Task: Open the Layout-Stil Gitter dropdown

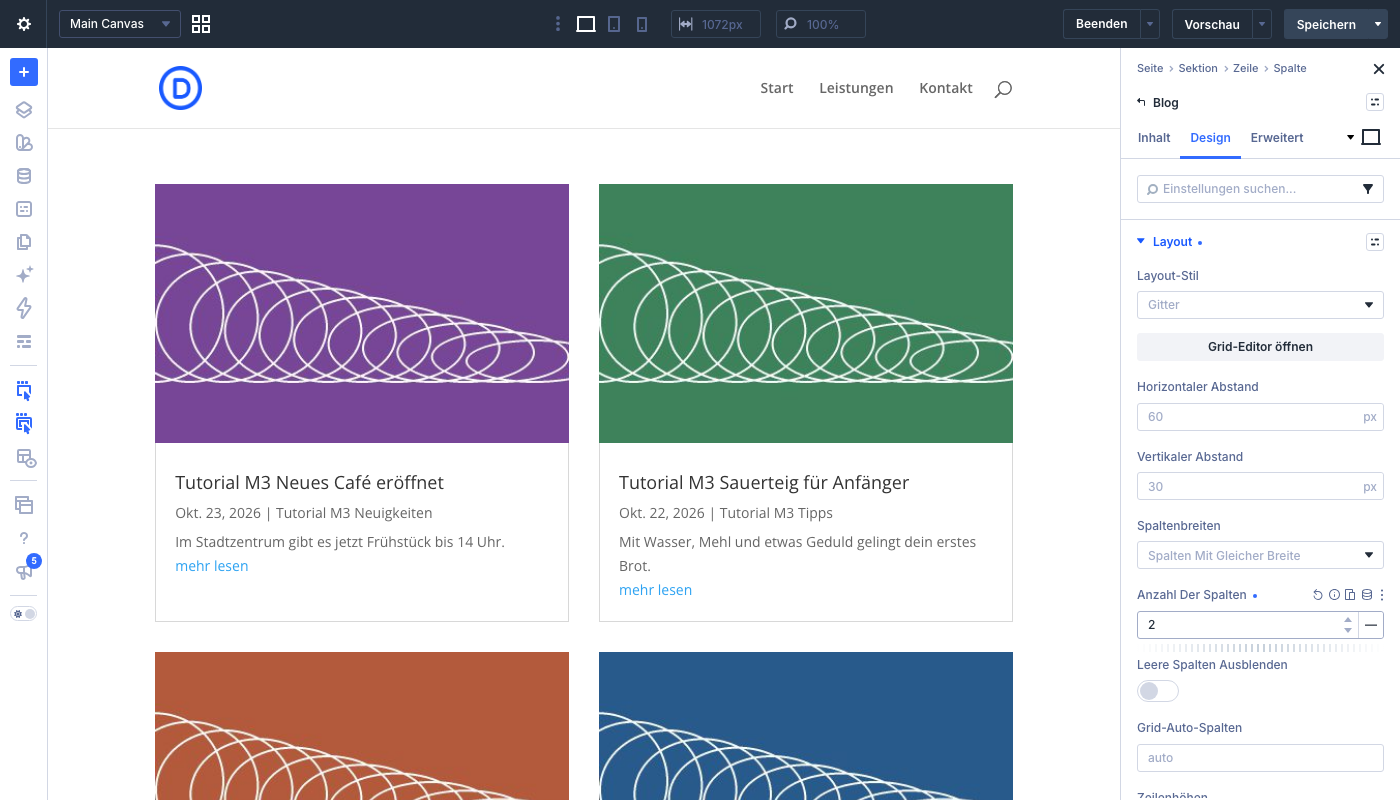Action: [1260, 305]
